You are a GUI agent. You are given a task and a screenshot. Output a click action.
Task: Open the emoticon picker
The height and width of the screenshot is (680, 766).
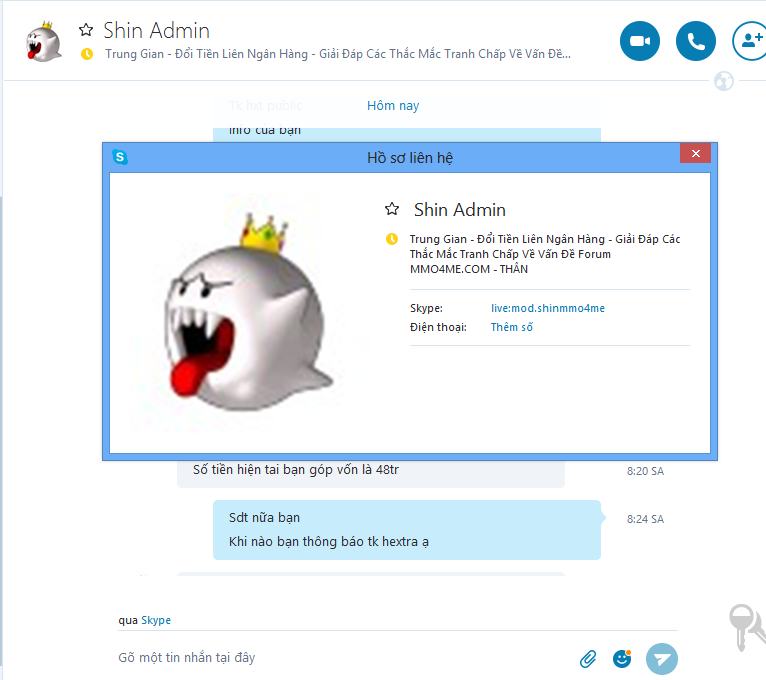click(x=622, y=659)
